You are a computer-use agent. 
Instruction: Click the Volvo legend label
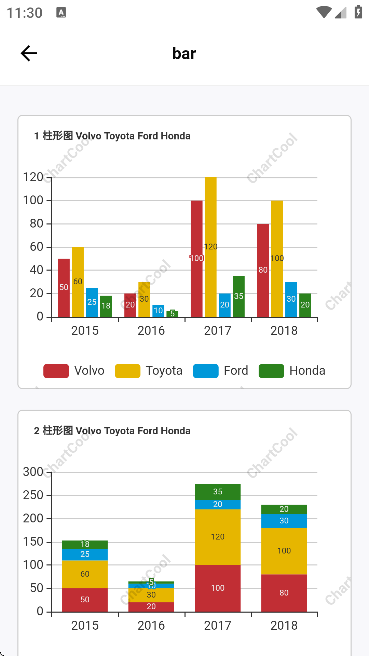tap(89, 371)
